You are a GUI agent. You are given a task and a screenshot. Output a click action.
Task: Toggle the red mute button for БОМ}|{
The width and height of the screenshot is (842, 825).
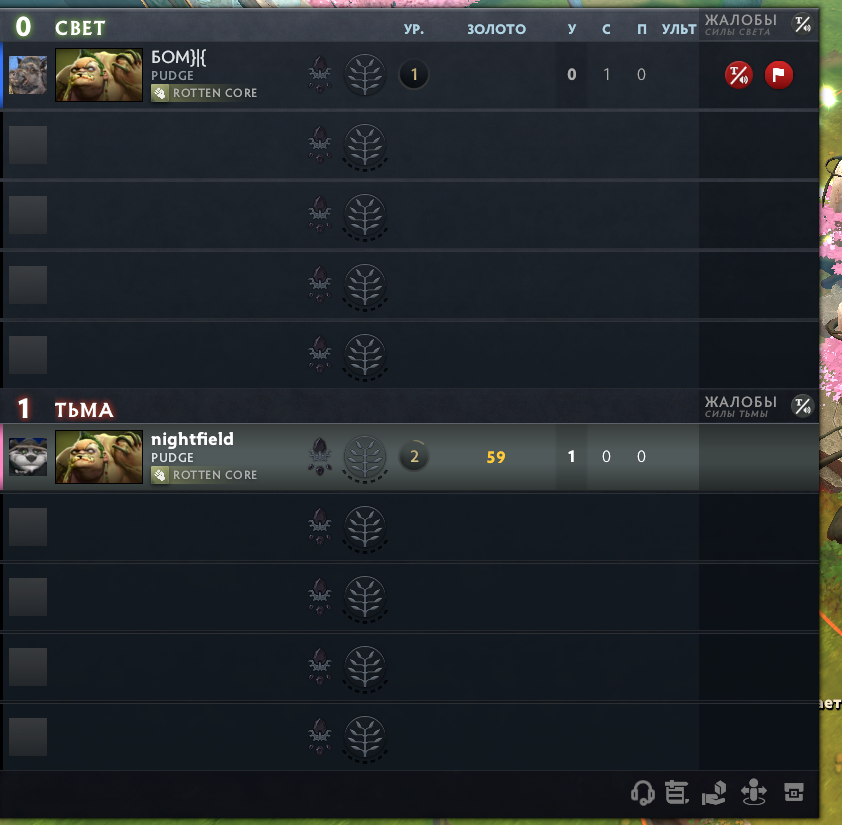pos(738,75)
